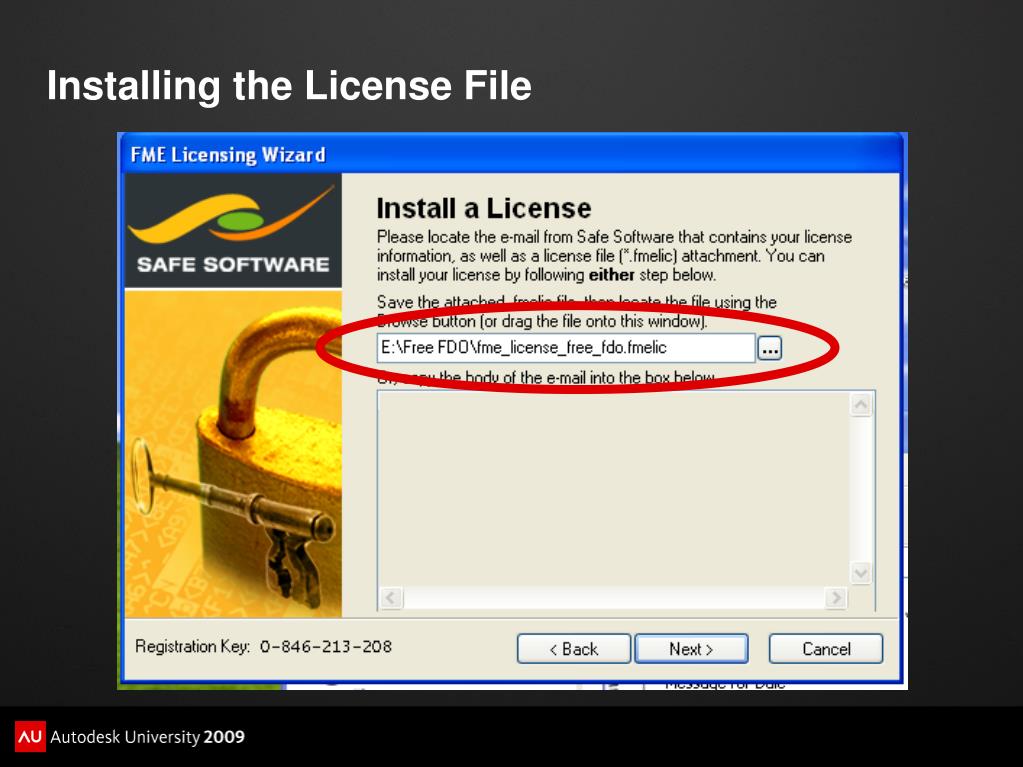Click inside the e-mail body text box
The width and height of the screenshot is (1023, 767).
tap(613, 489)
